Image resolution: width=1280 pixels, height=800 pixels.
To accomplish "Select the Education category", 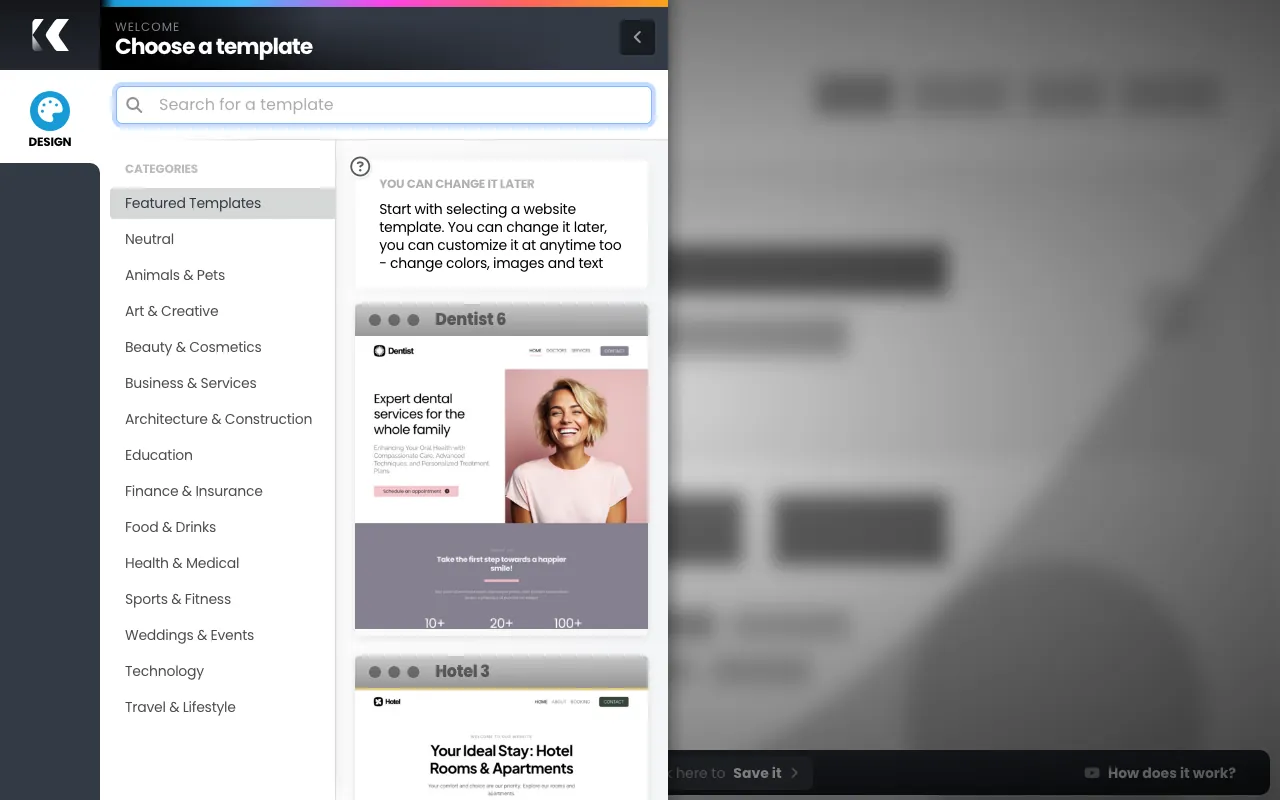I will tap(222, 455).
